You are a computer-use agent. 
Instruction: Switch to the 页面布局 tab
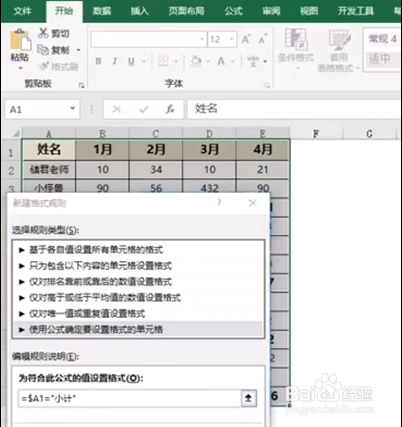point(186,11)
